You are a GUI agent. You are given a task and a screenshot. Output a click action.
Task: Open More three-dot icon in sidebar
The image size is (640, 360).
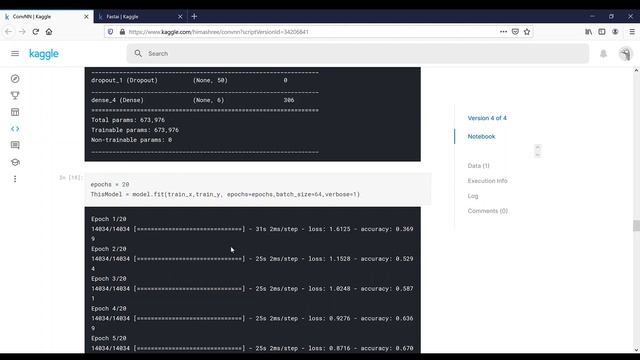(x=15, y=179)
